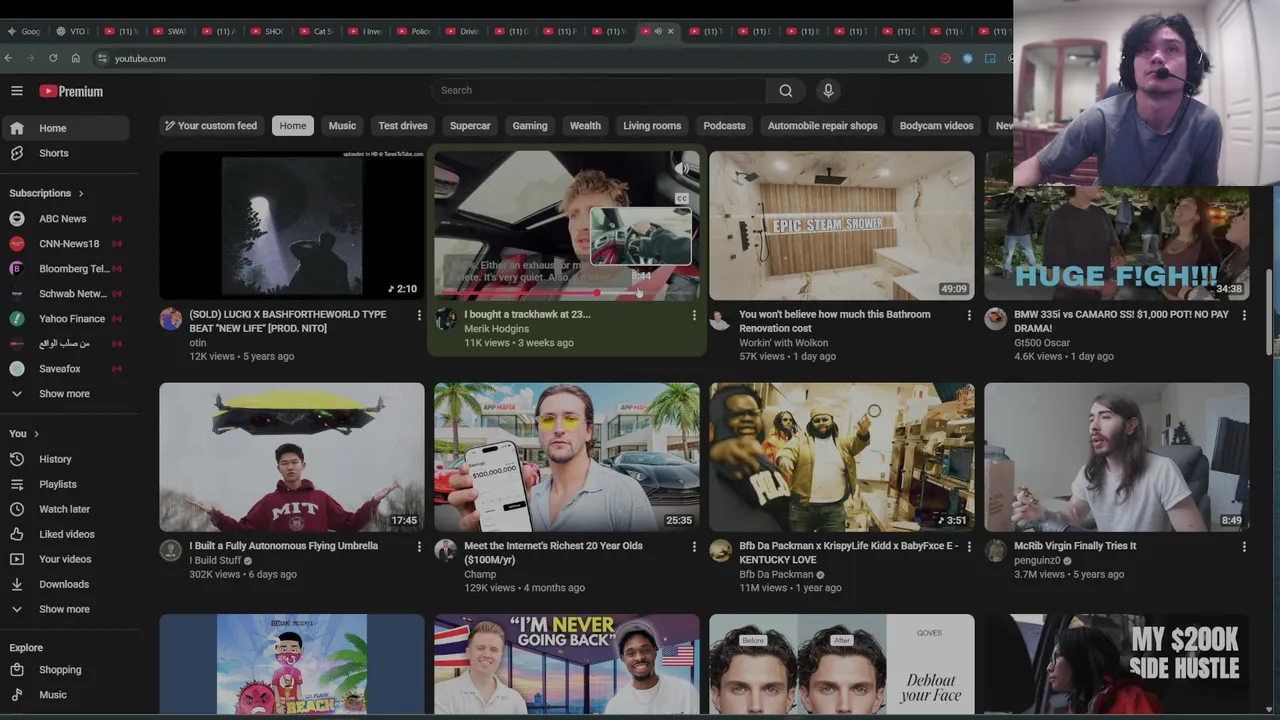Image resolution: width=1280 pixels, height=720 pixels.
Task: Open McRib Virgin Finally Tries It thumbnail
Action: [1117, 457]
